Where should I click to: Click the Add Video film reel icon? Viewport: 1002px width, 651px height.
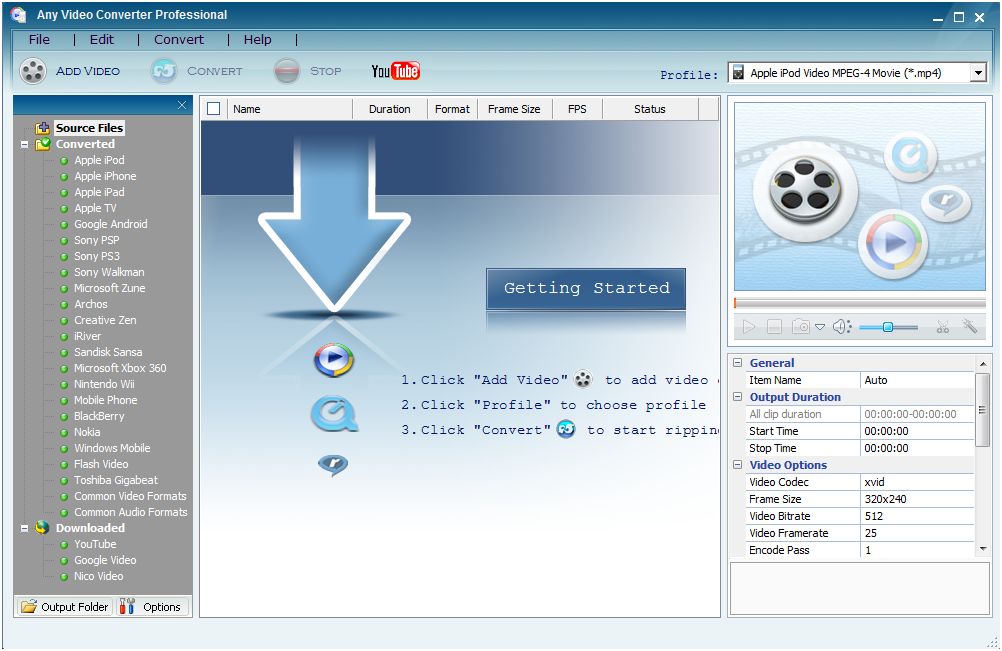[33, 71]
